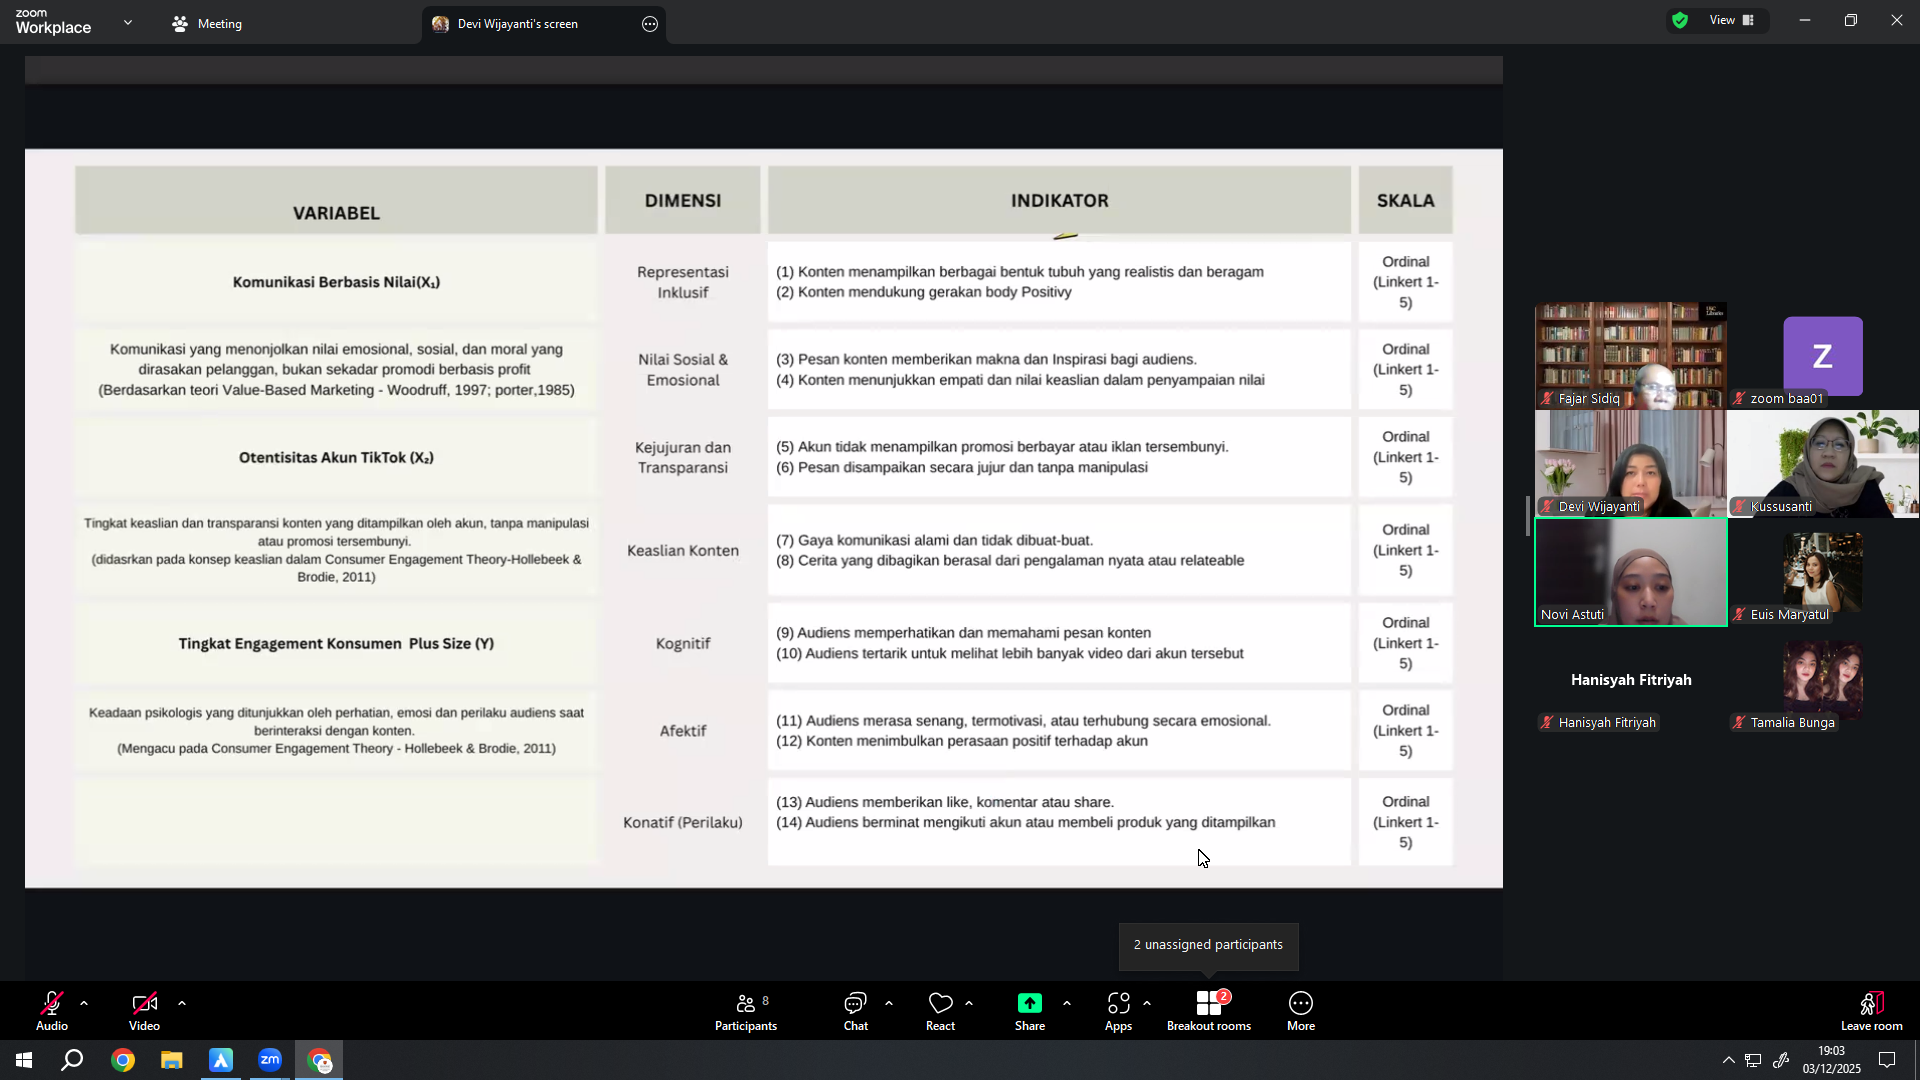This screenshot has width=1920, height=1080.
Task: Click Otentisitas Akun TikTok (X₂) cell
Action: point(336,458)
